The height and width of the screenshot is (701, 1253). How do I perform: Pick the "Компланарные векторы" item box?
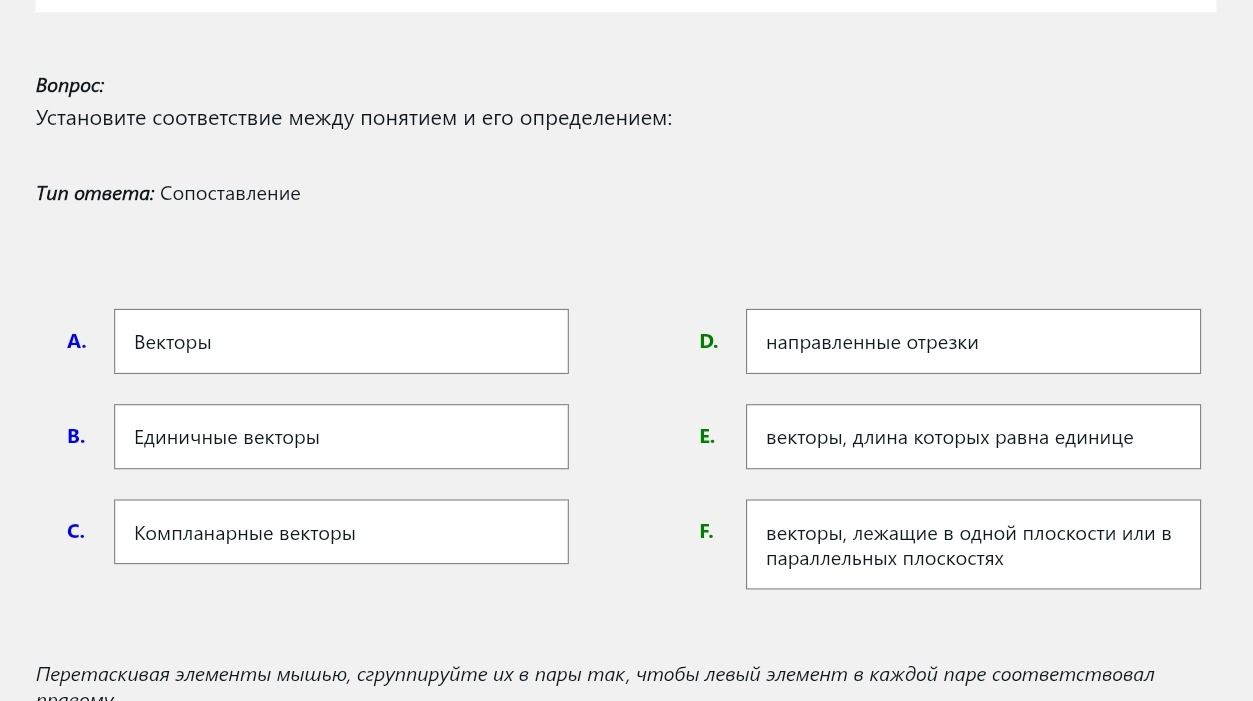point(341,532)
